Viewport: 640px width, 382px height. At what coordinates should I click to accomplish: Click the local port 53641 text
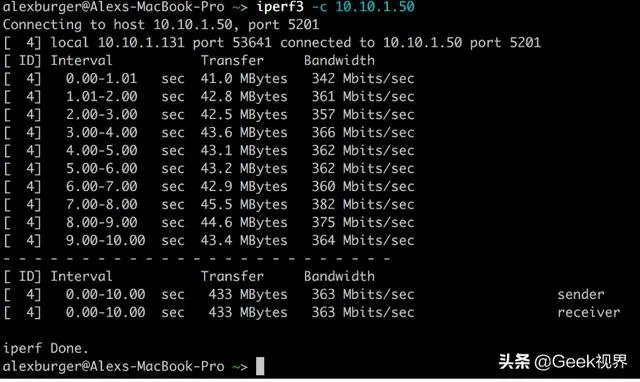[231, 42]
